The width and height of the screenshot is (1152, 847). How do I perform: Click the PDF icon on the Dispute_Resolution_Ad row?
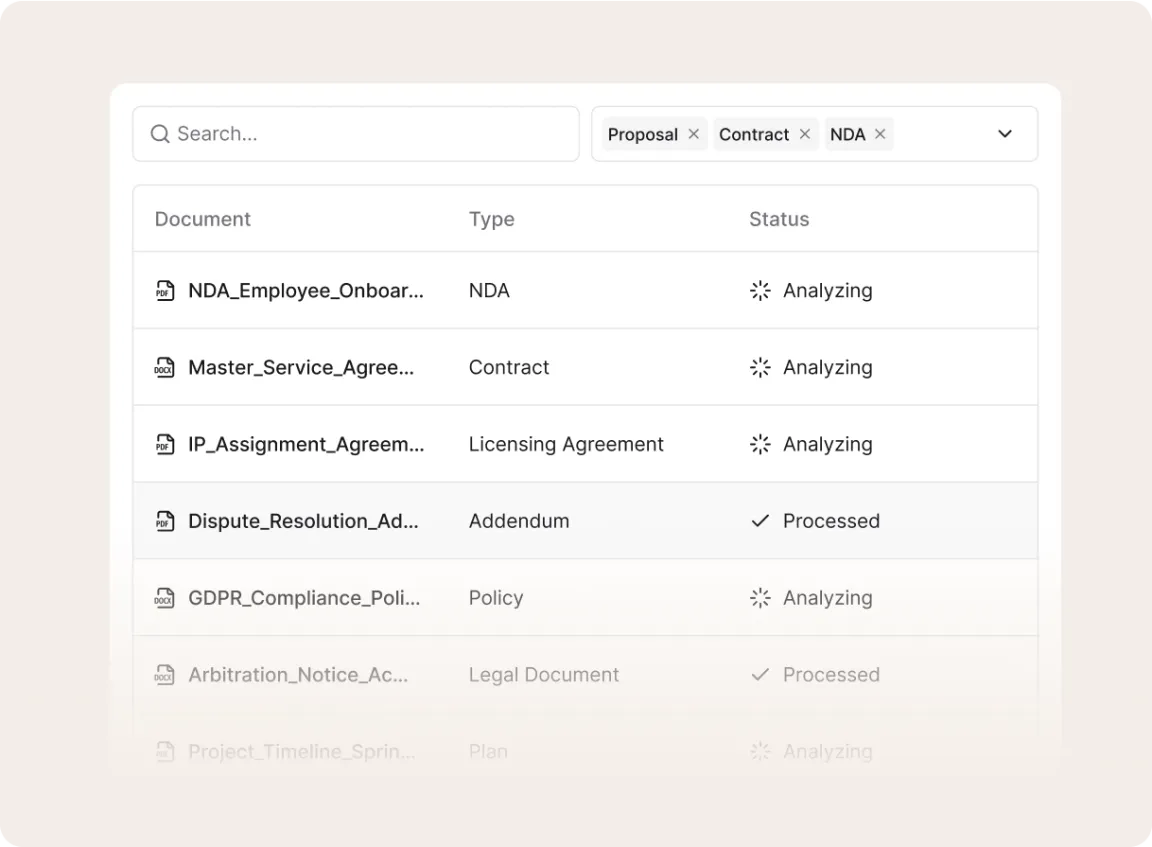165,521
